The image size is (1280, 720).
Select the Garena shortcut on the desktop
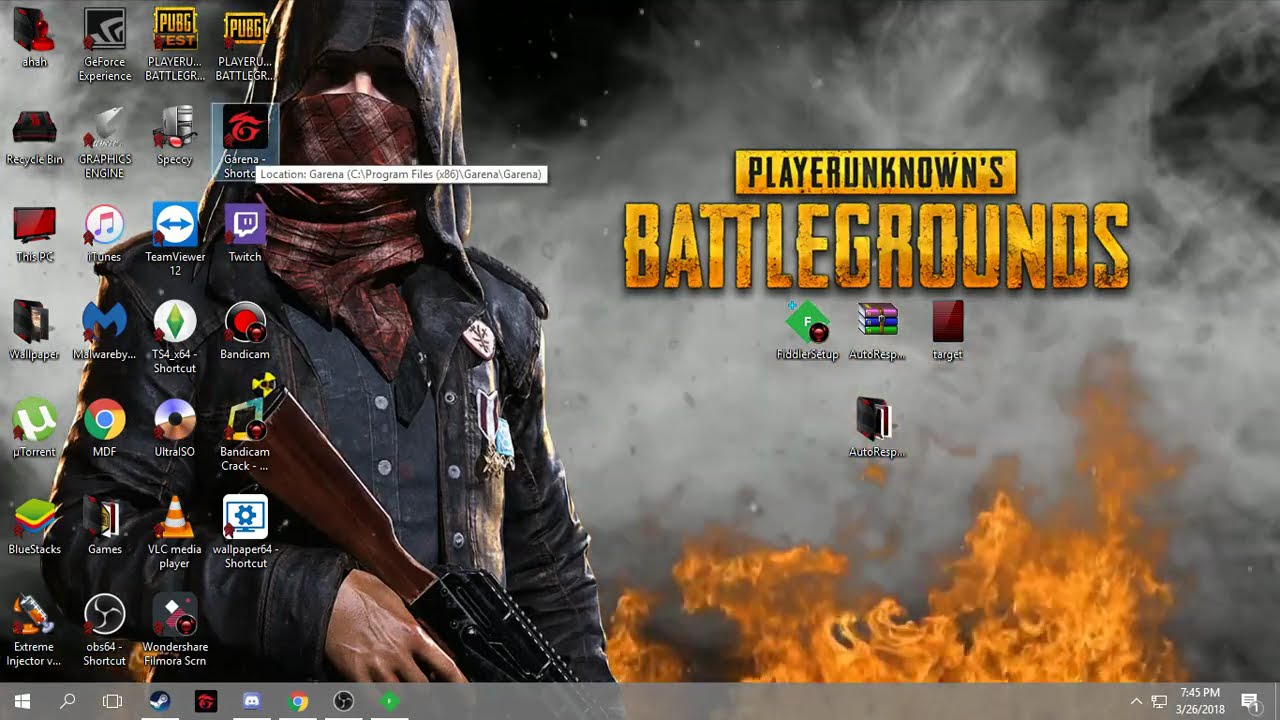click(245, 143)
